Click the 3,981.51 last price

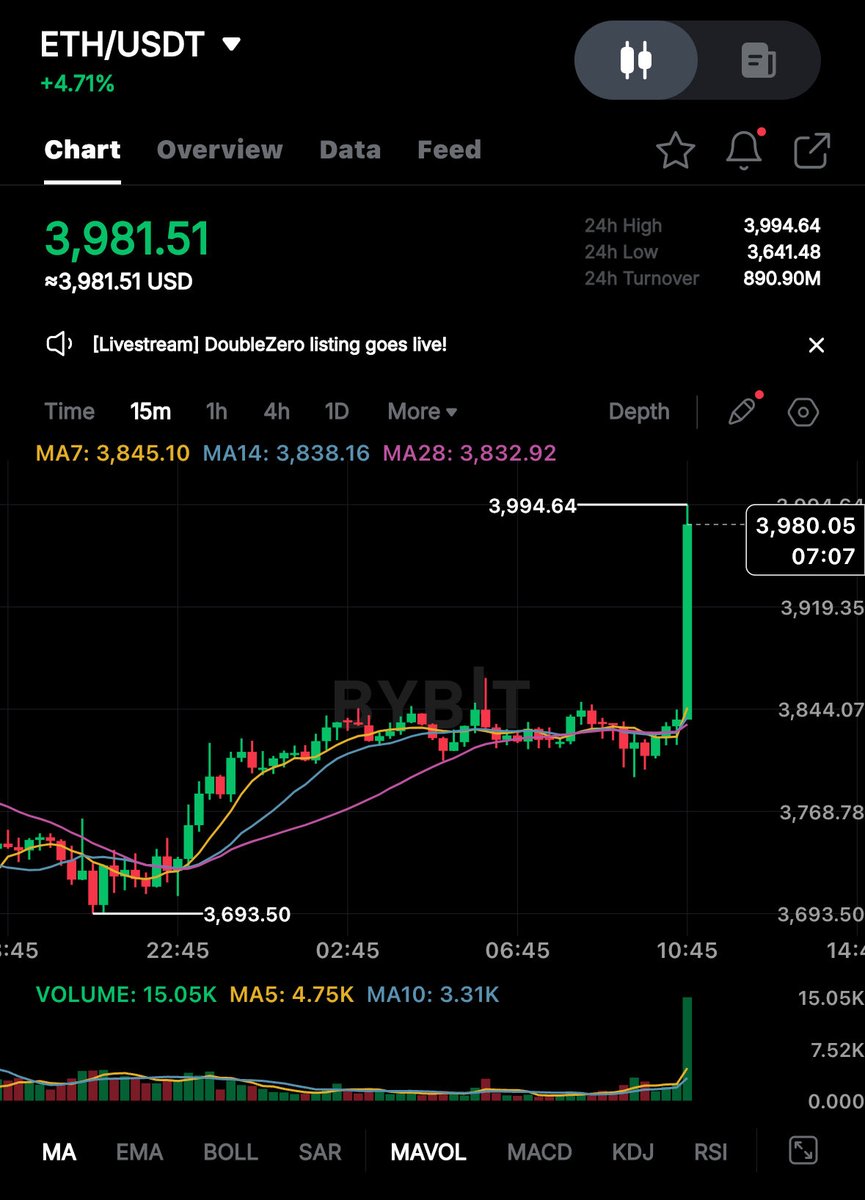tap(127, 239)
